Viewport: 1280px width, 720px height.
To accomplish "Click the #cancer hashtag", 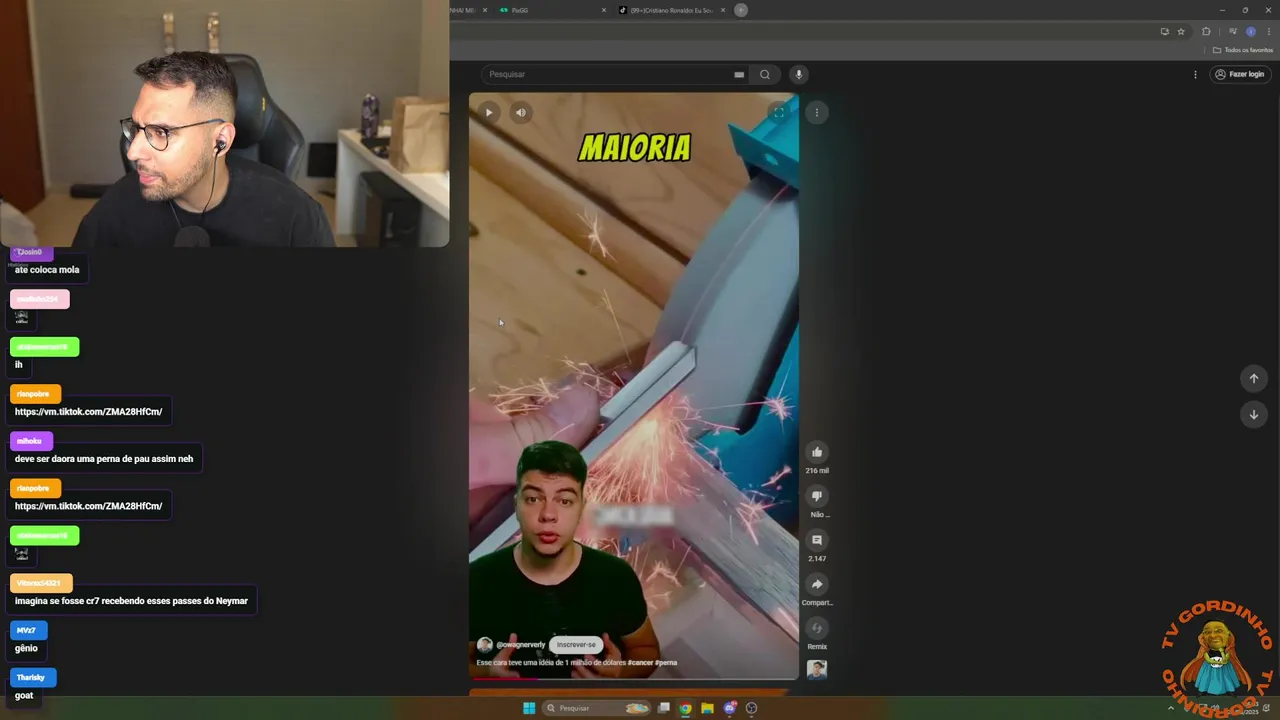I will (x=640, y=663).
